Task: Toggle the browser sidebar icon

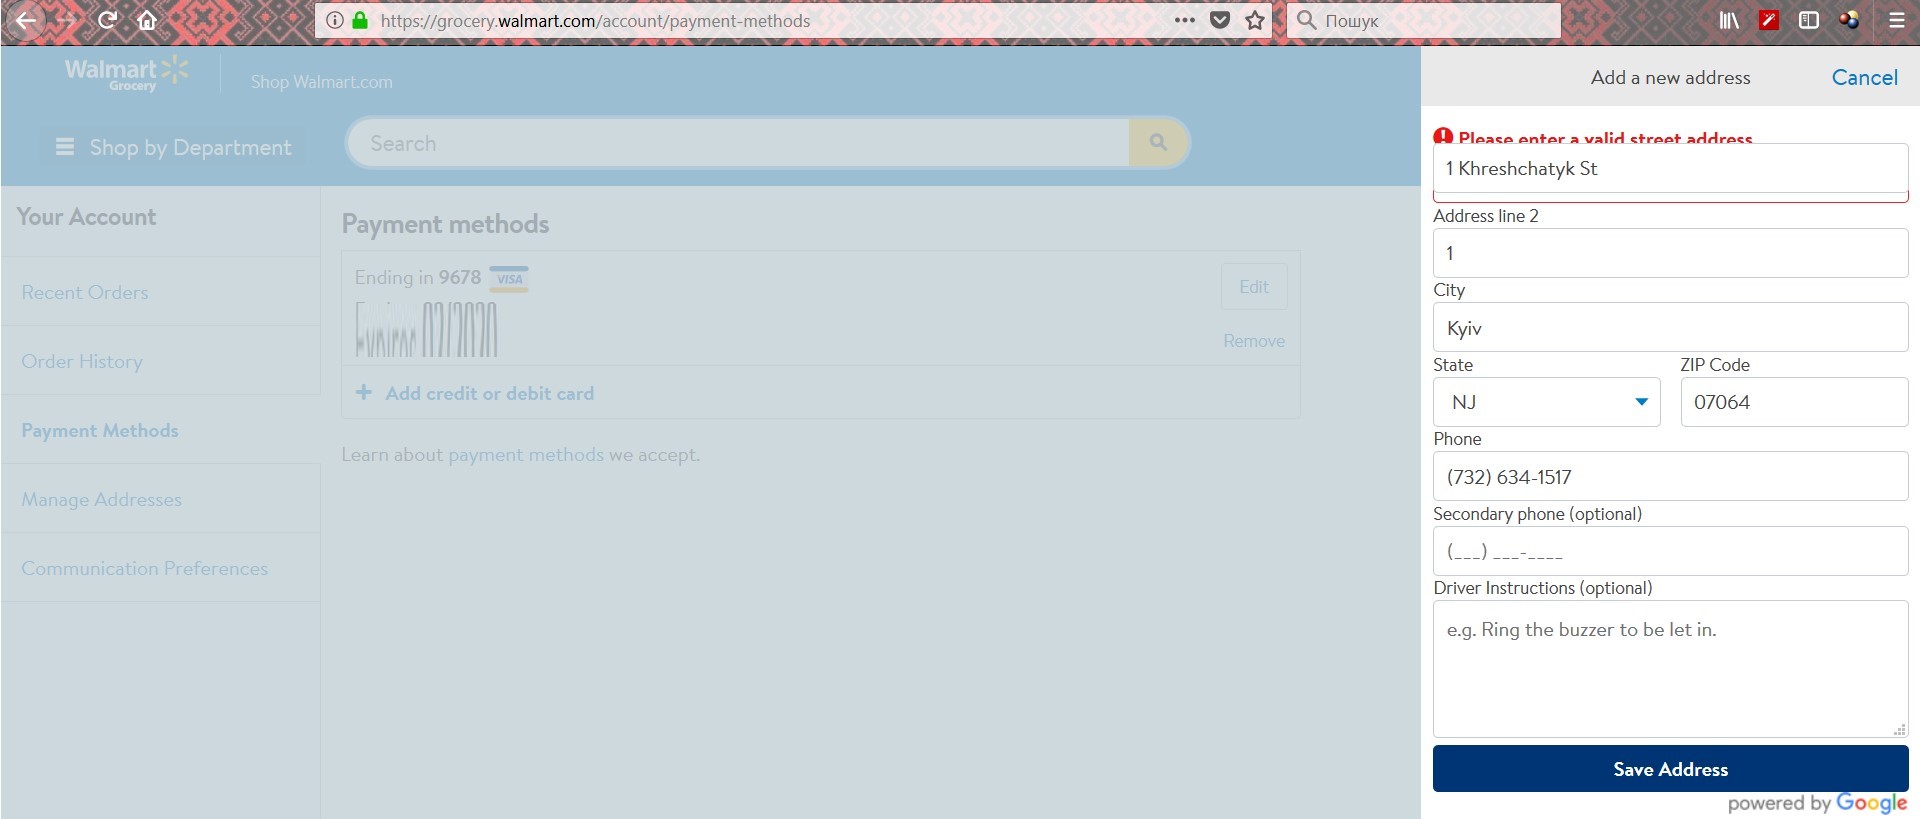Action: pos(1808,20)
